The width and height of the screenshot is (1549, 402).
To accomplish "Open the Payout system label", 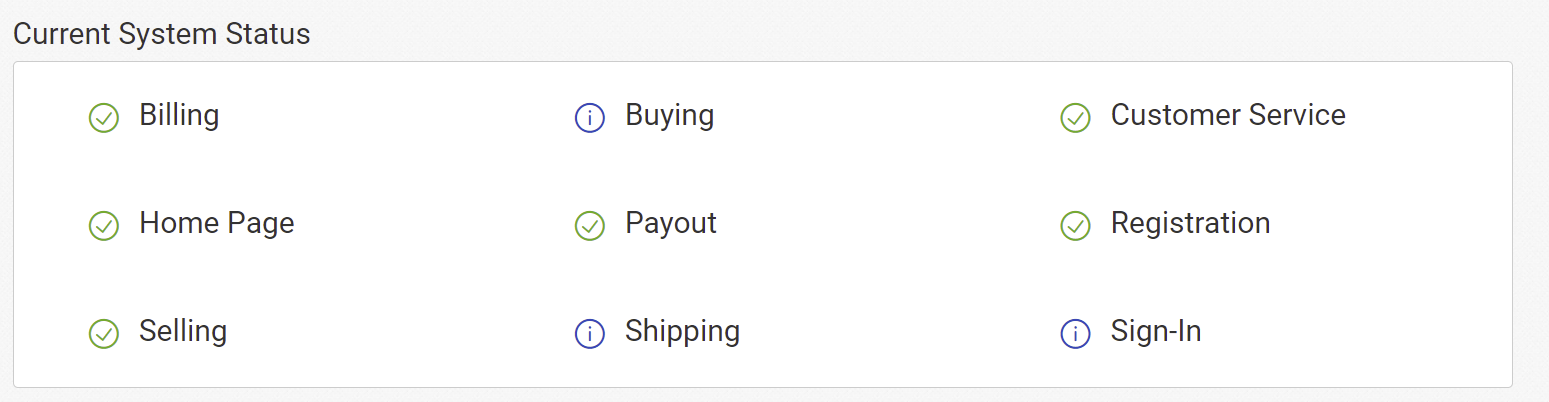I will coord(671,223).
